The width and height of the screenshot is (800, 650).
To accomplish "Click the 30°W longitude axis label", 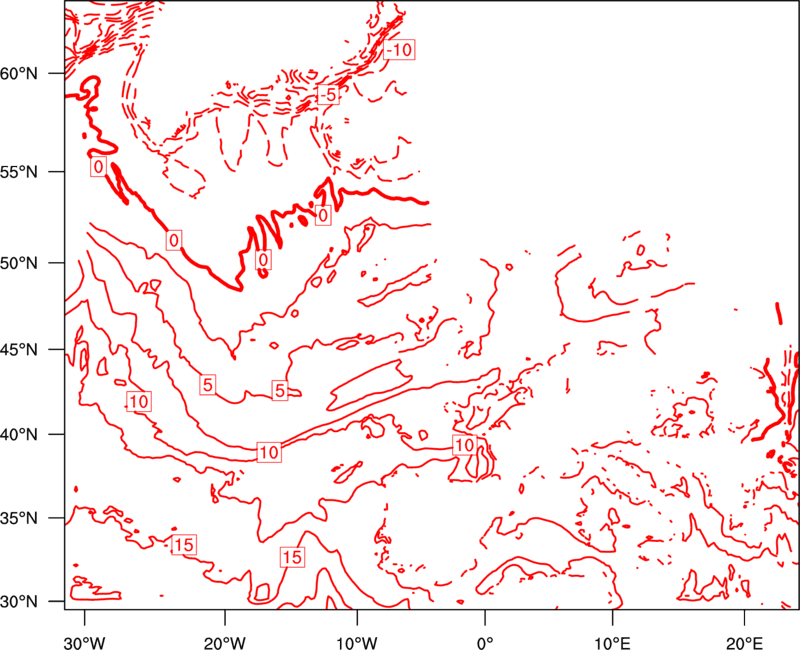I will pos(85,643).
